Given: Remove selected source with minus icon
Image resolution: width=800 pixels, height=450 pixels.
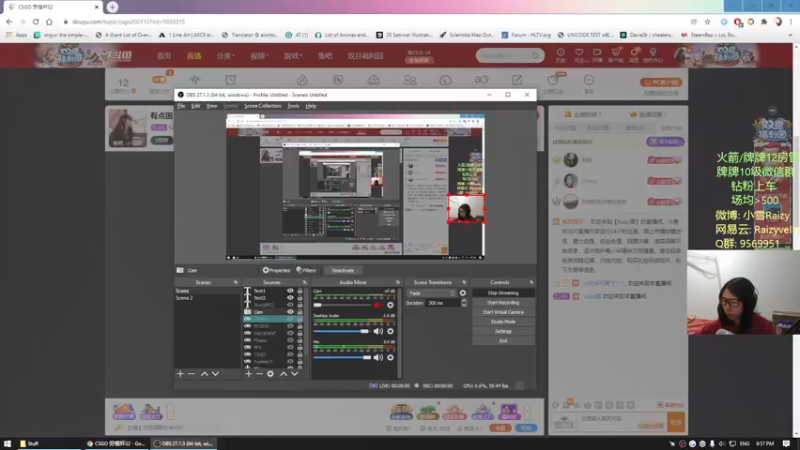Looking at the screenshot, I should tap(259, 374).
